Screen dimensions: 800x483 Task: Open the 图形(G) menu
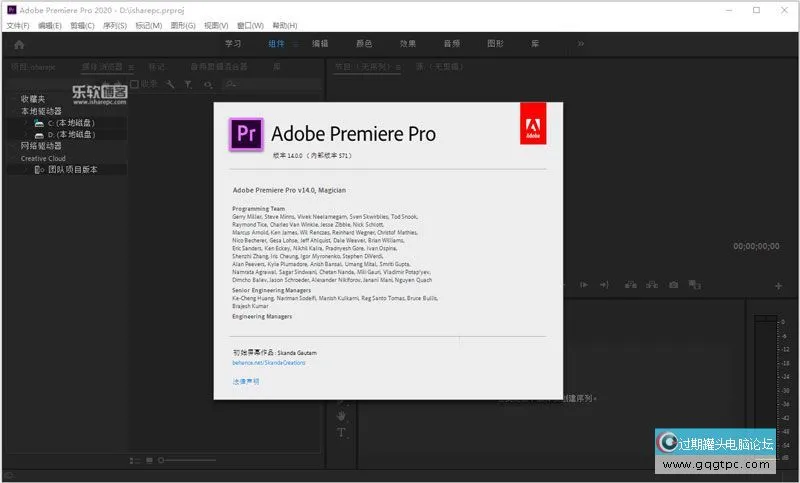(x=183, y=26)
